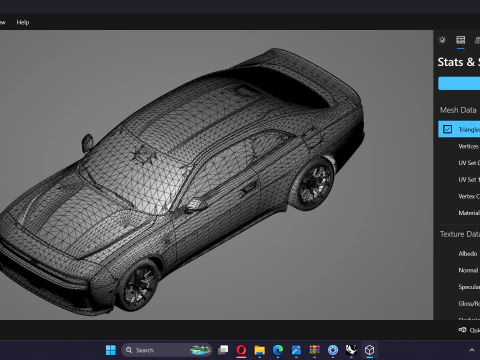Switch to the Environment & Lighting tab
The width and height of the screenshot is (480, 360).
442,40
